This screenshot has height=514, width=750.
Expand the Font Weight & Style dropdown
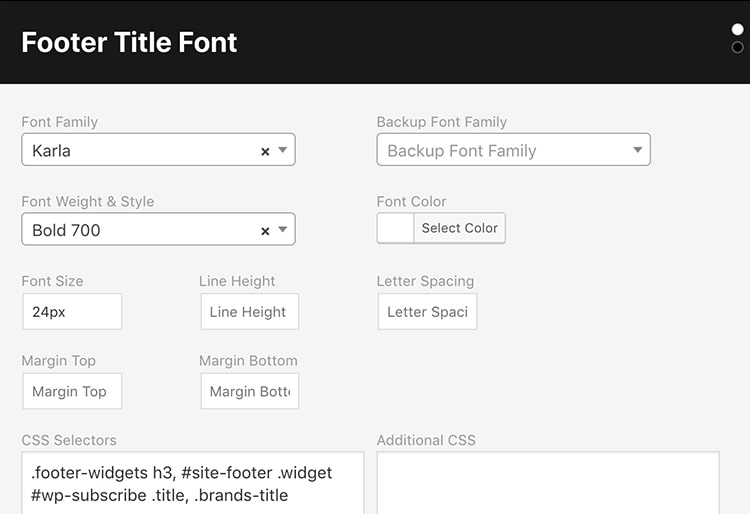[283, 230]
